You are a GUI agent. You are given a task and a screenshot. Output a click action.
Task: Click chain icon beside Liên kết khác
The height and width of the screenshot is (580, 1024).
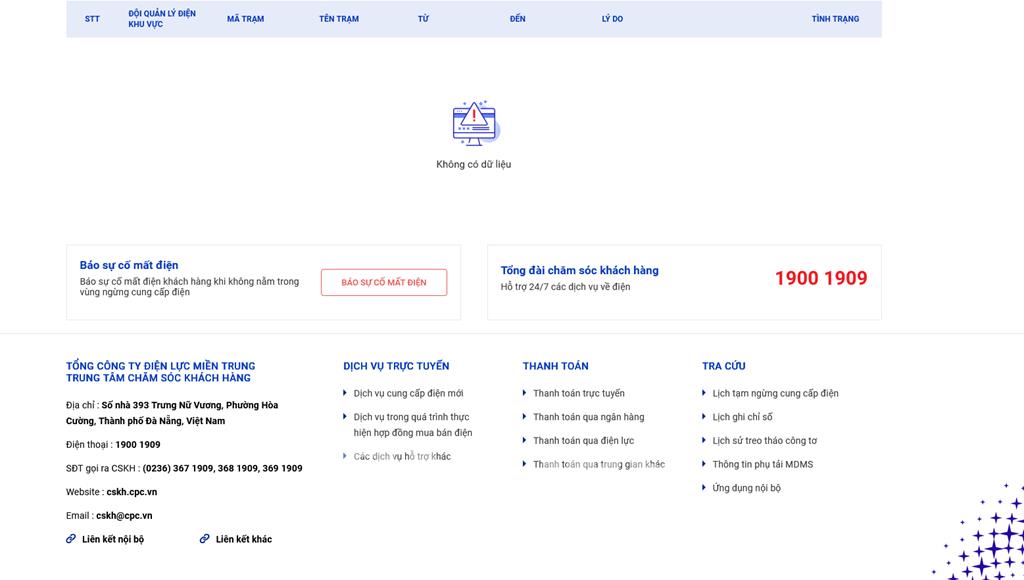(205, 539)
